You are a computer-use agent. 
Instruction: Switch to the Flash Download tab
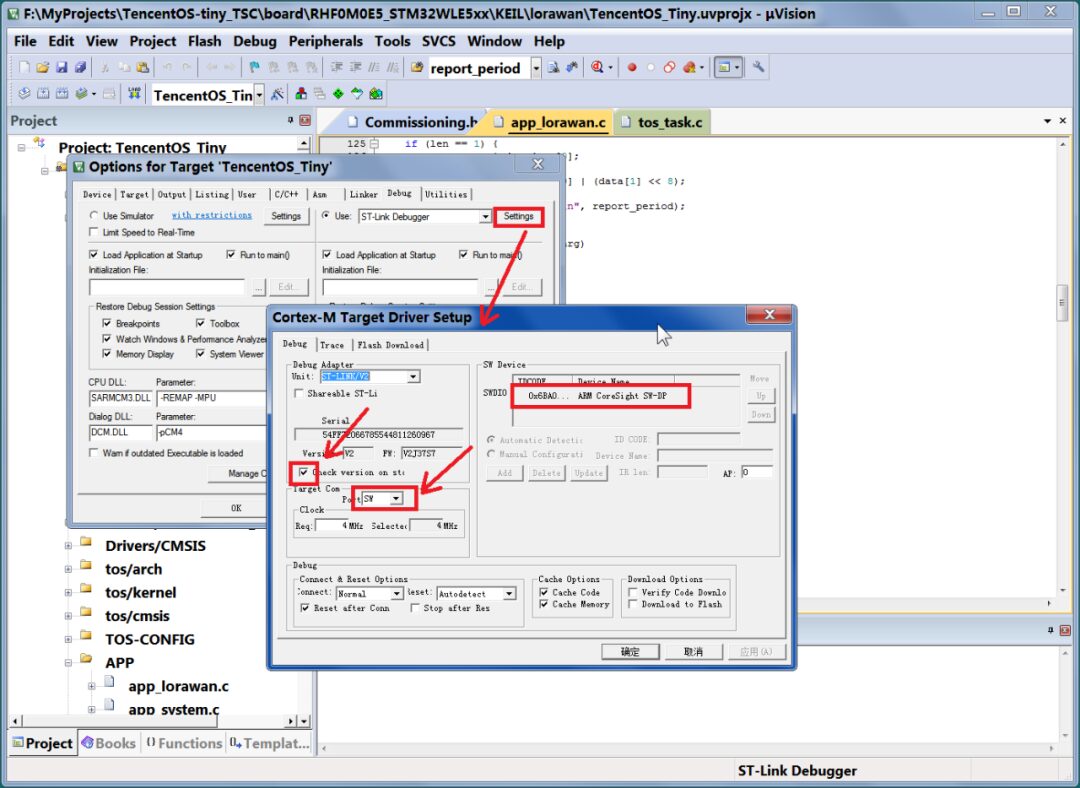[391, 345]
